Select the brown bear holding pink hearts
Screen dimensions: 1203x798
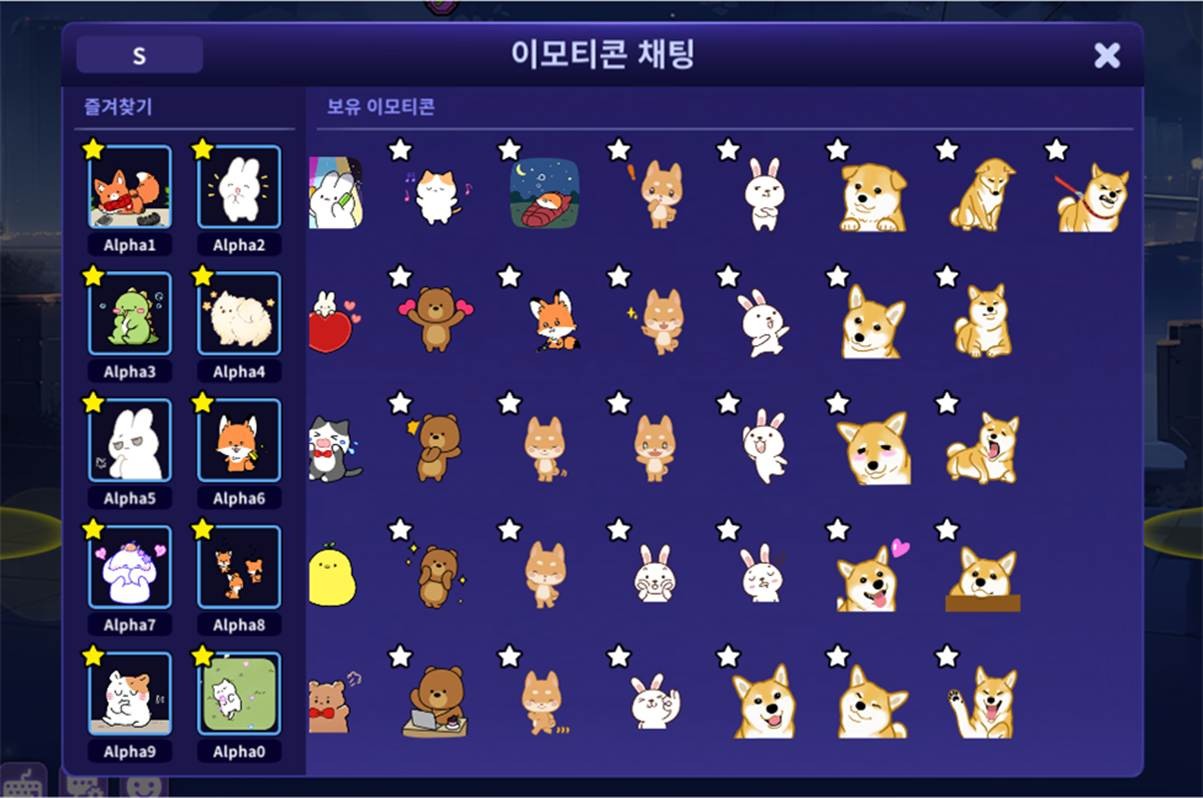coord(435,318)
